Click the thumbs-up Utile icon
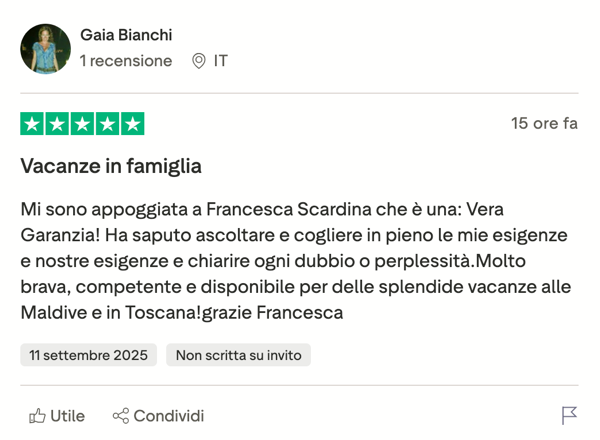 tap(37, 416)
